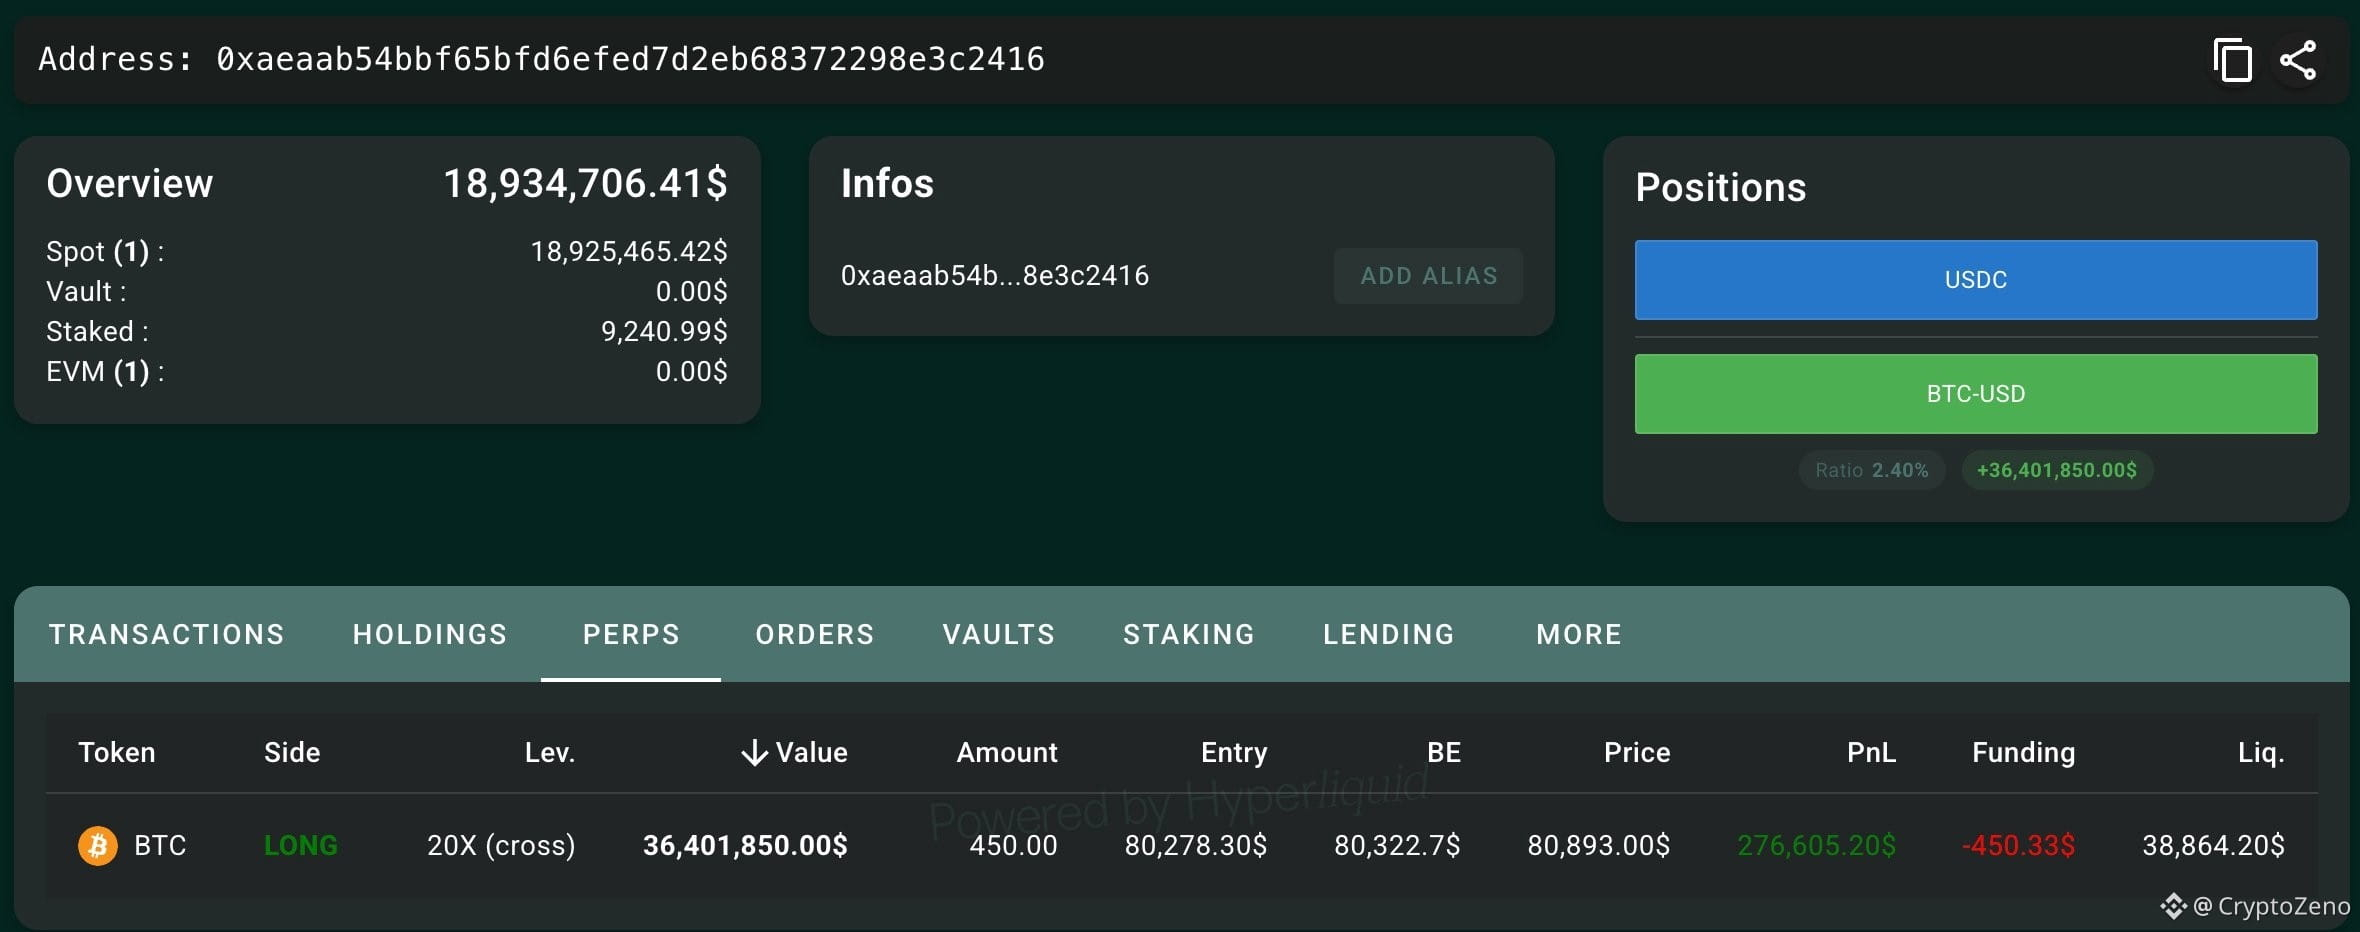Copy the wallet address with copy icon
2360x932 pixels.
2232,60
